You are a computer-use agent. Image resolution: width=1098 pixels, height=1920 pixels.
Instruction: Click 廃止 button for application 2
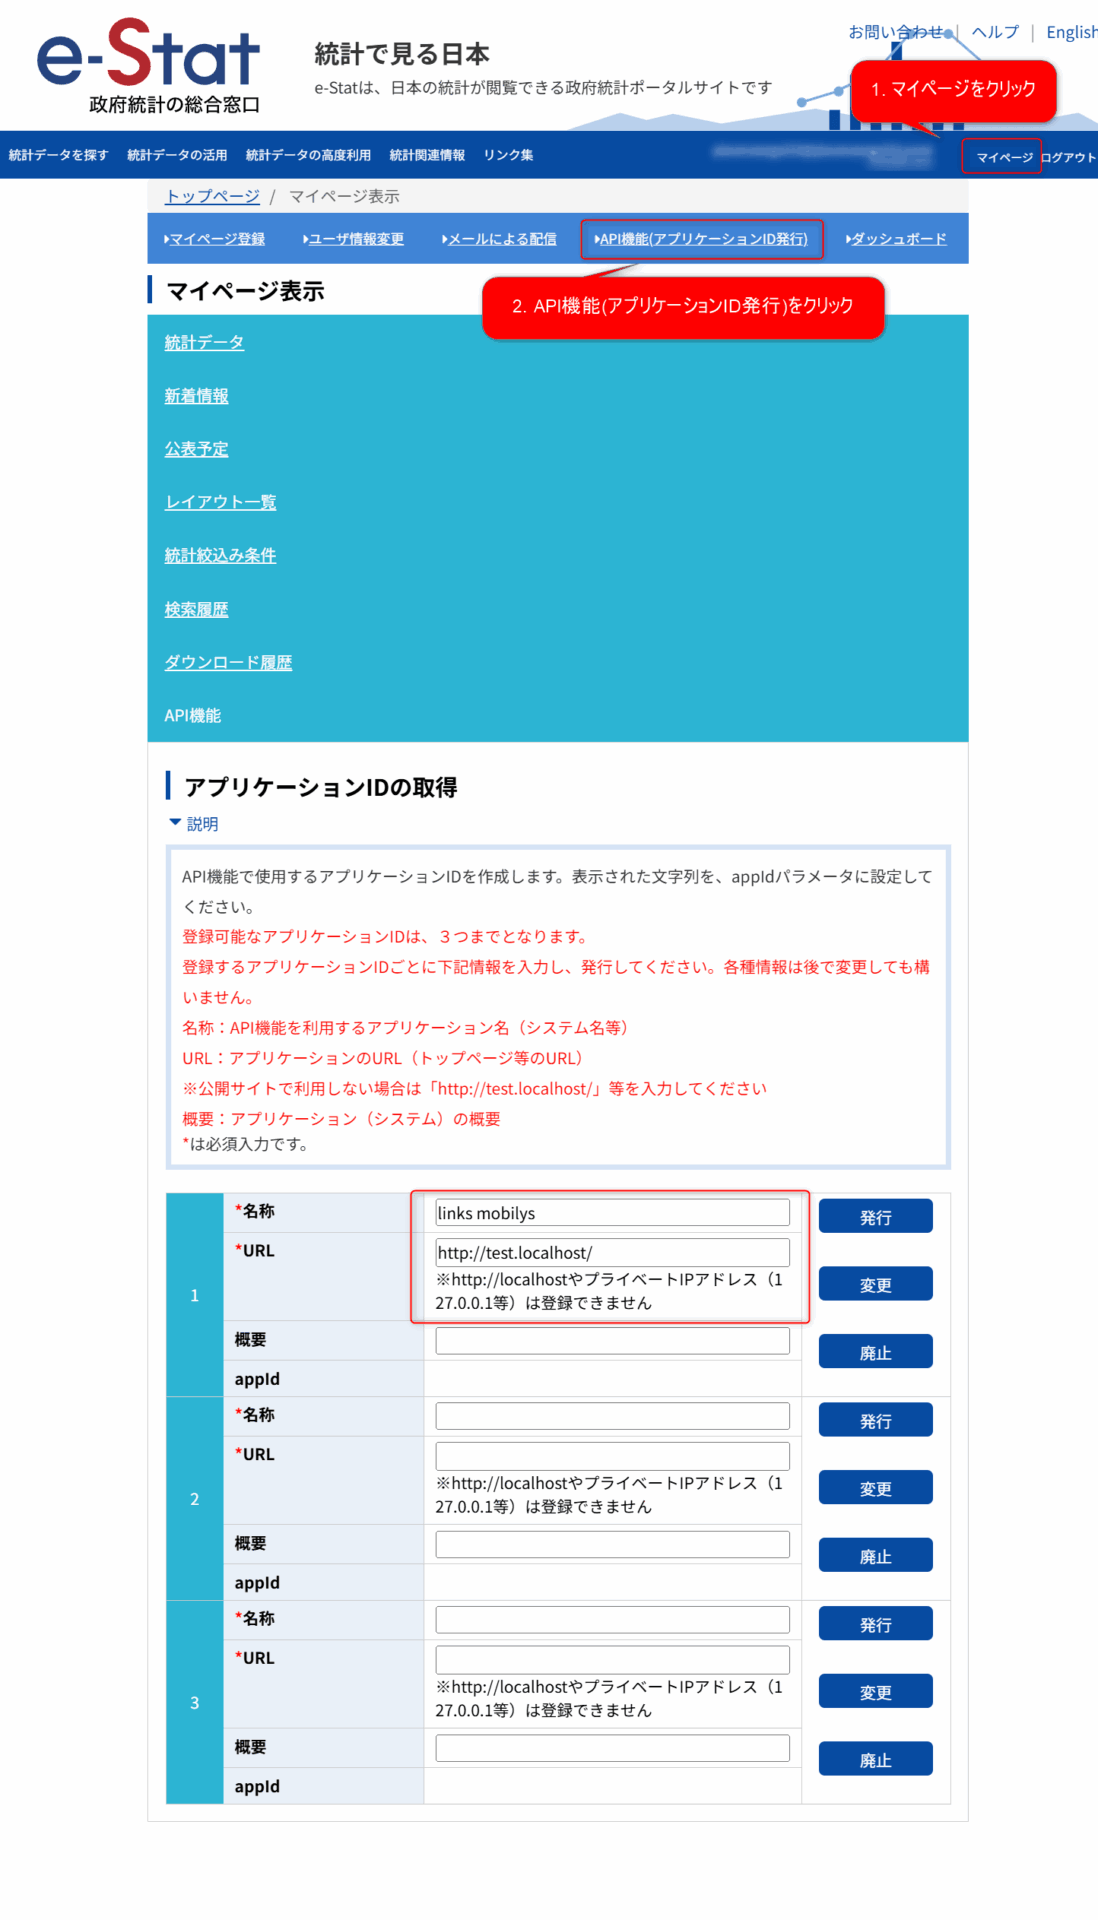[876, 1556]
